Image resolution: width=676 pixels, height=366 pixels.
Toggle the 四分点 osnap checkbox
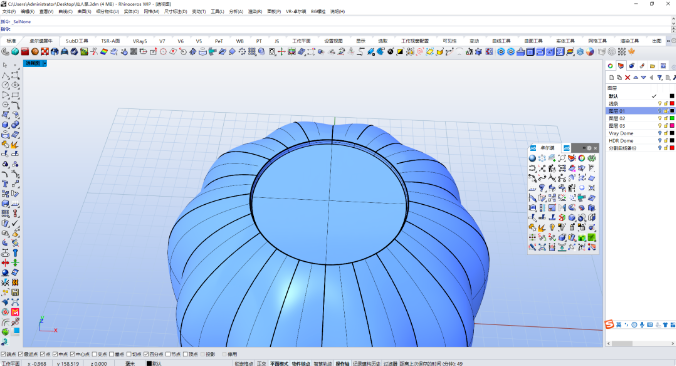tap(146, 354)
